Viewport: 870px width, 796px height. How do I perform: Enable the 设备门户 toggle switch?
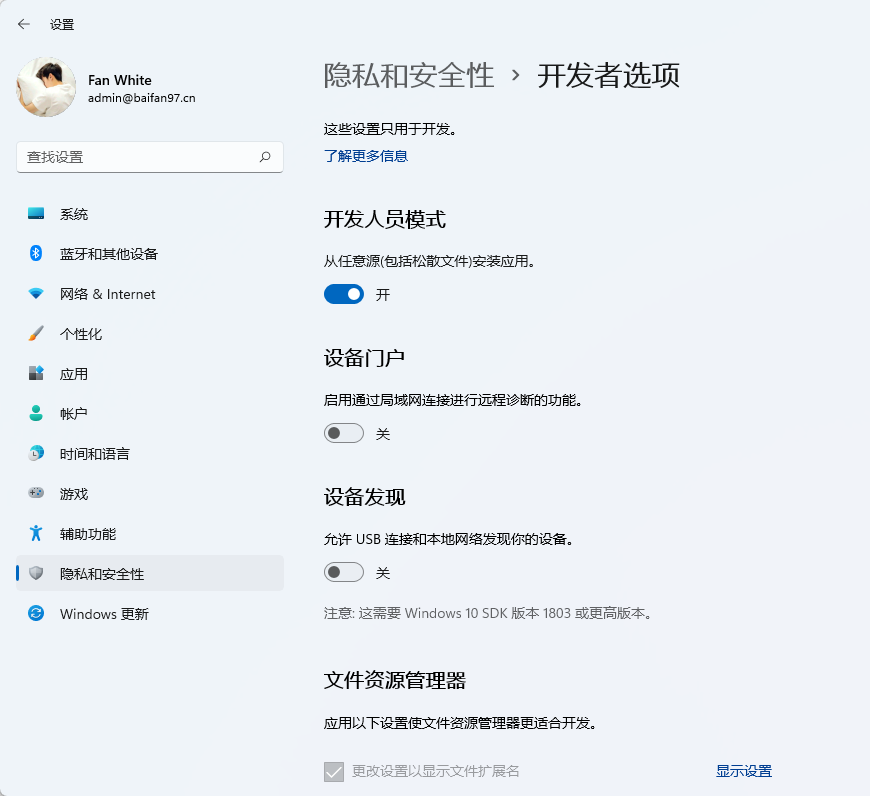pos(343,434)
